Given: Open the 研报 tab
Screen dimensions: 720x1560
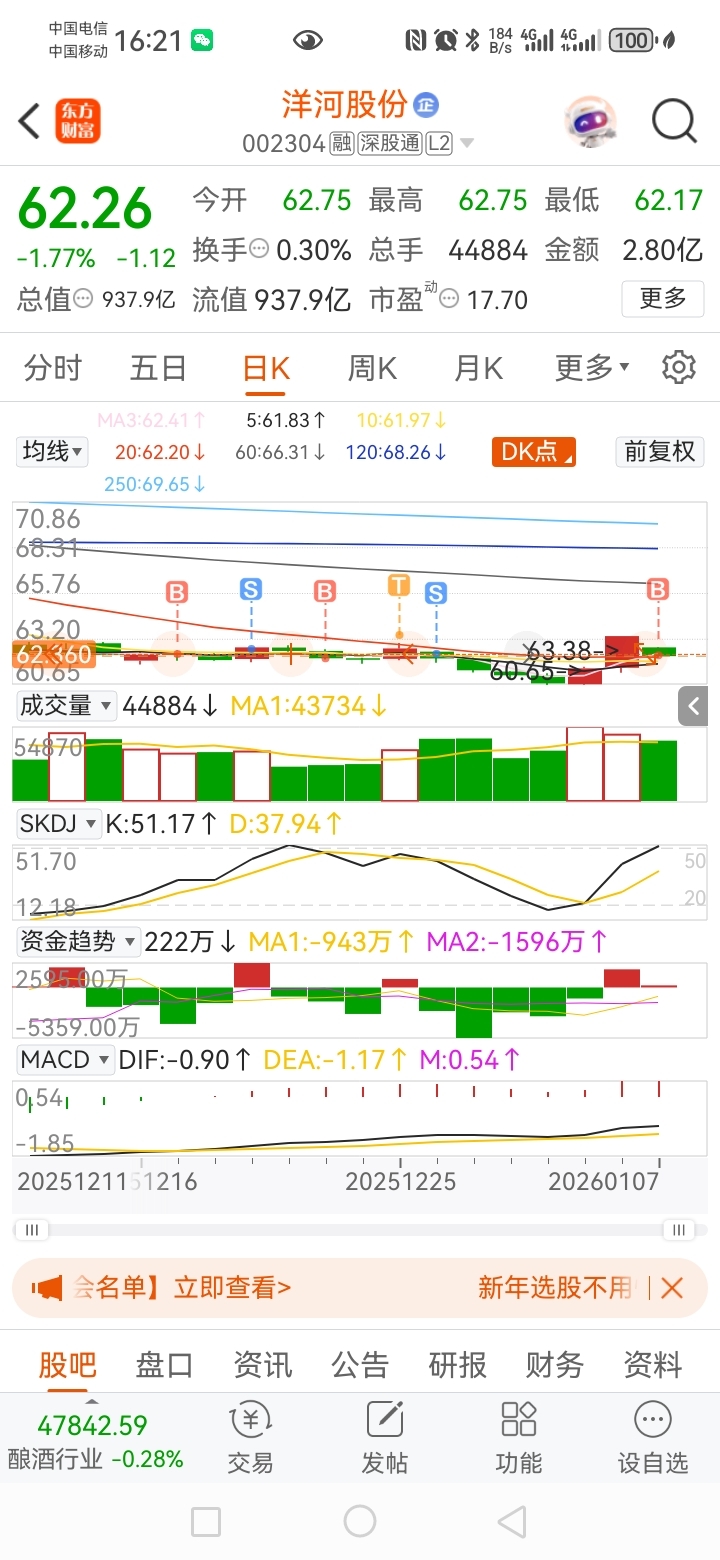Looking at the screenshot, I should coord(457,1365).
